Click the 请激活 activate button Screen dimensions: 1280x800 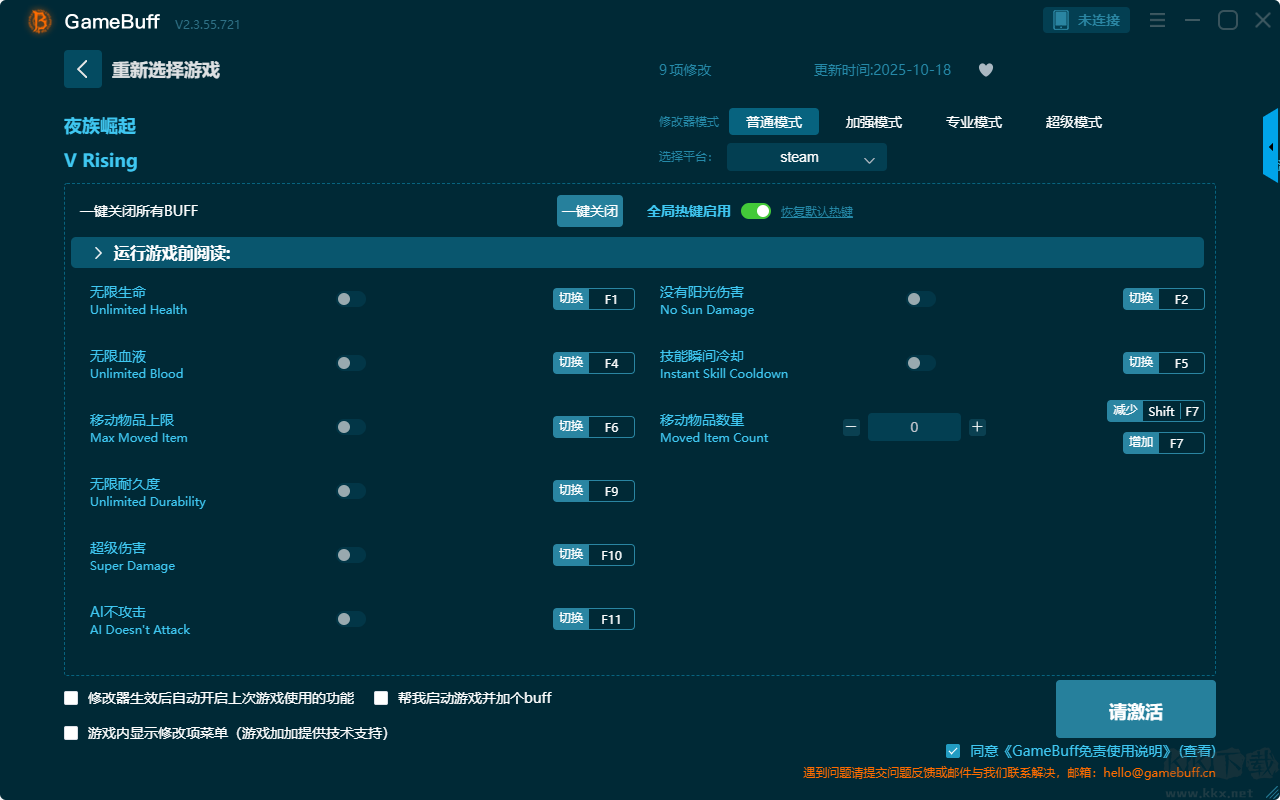point(1136,710)
